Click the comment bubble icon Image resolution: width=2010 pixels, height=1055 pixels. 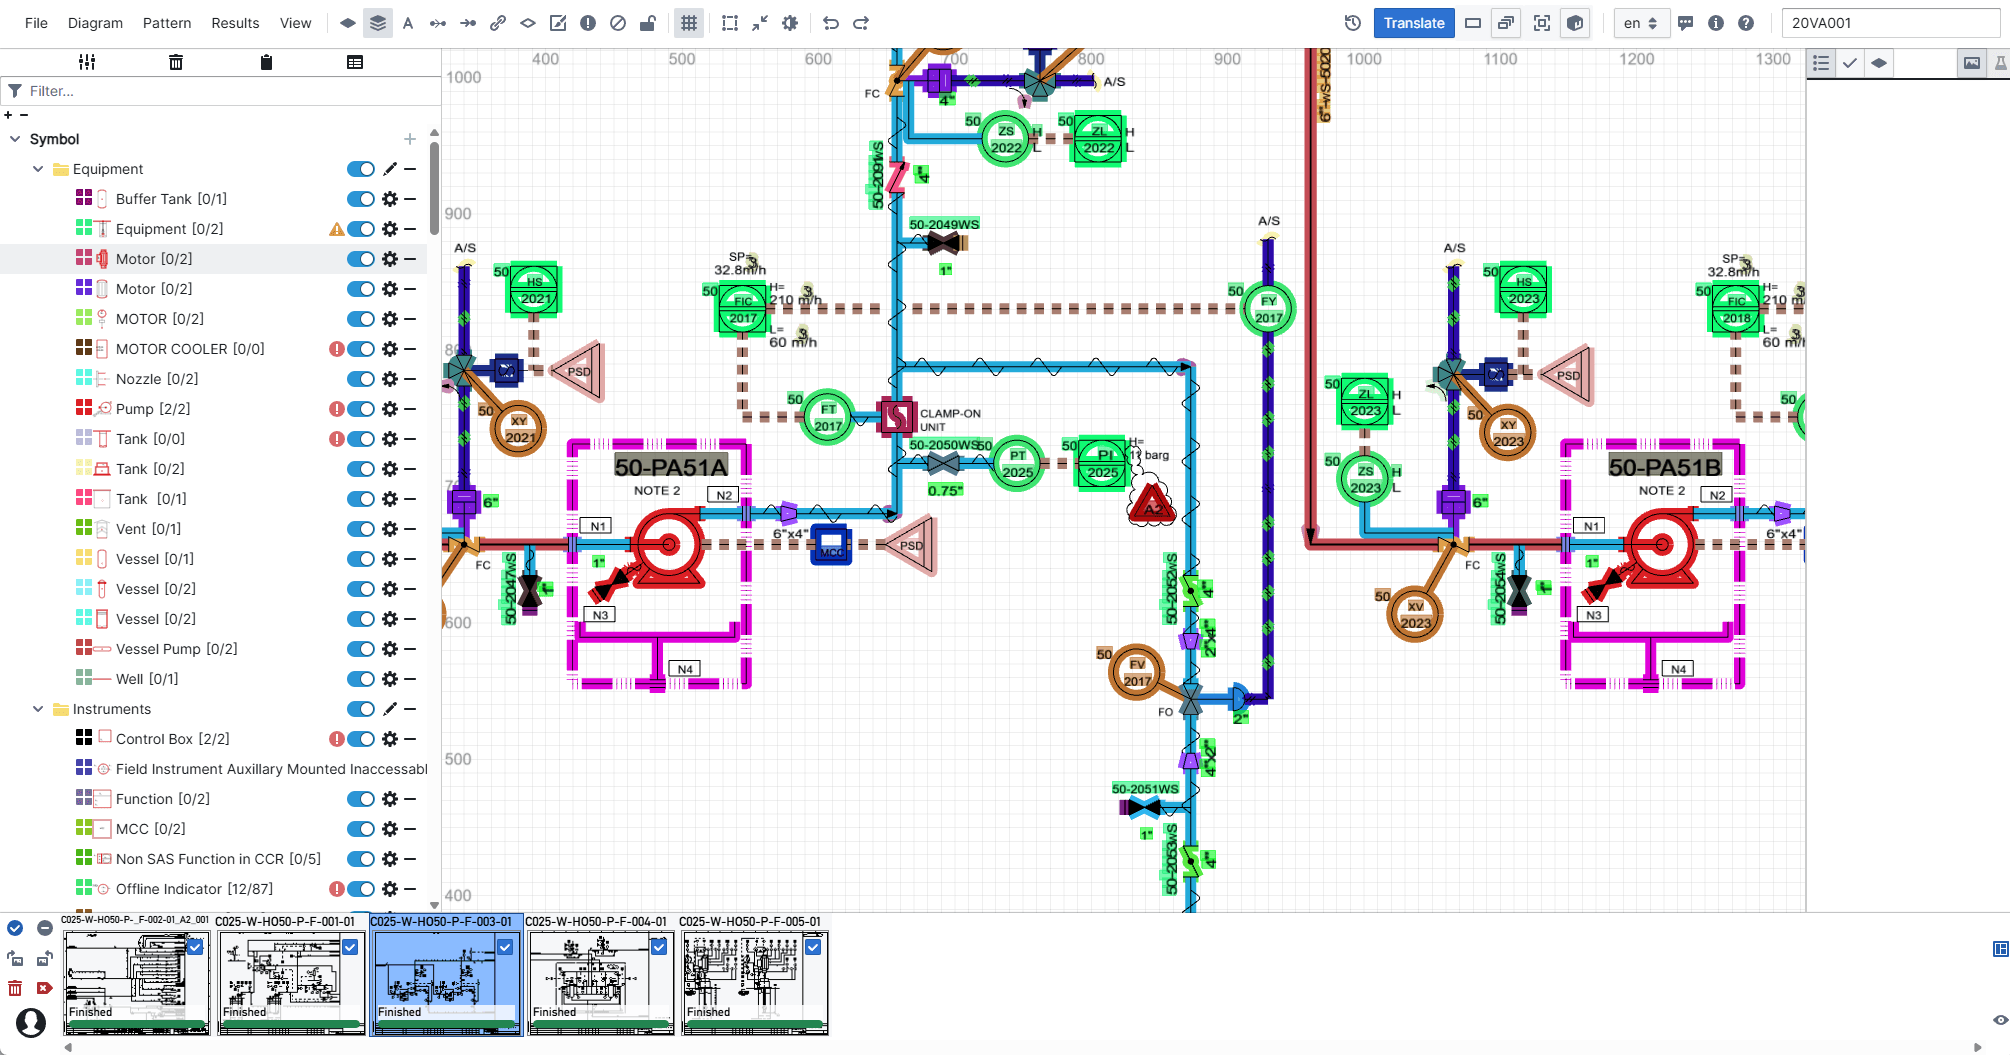pos(1686,22)
